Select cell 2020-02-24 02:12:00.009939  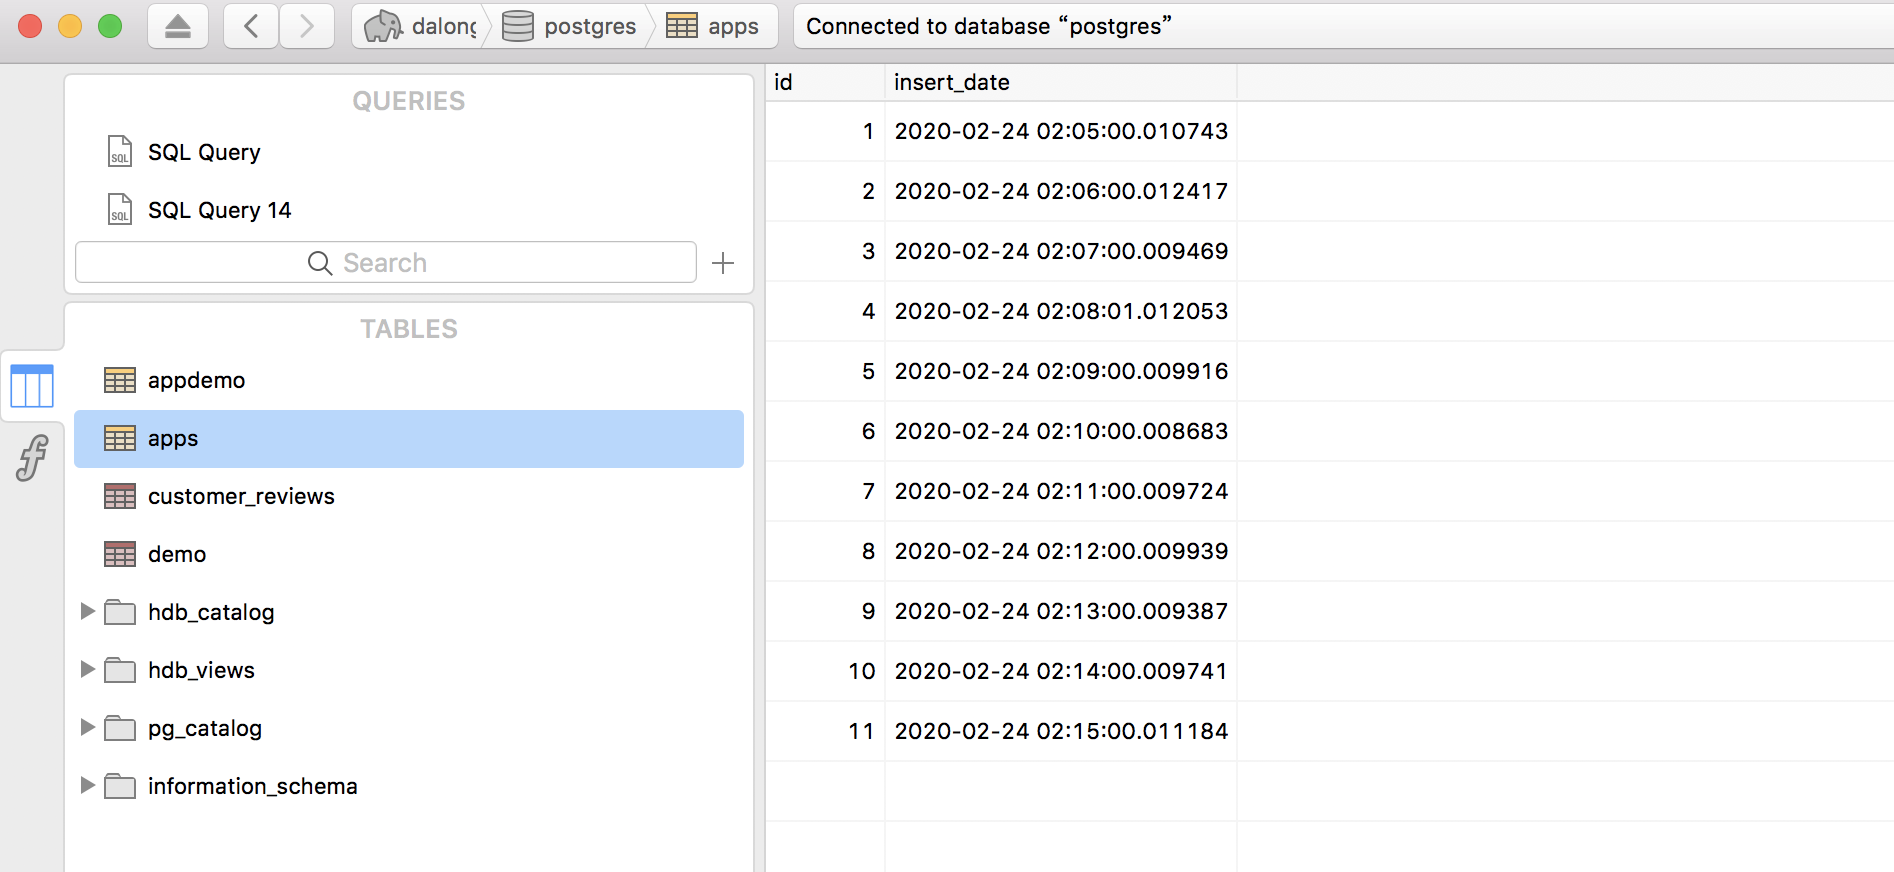tap(1061, 551)
